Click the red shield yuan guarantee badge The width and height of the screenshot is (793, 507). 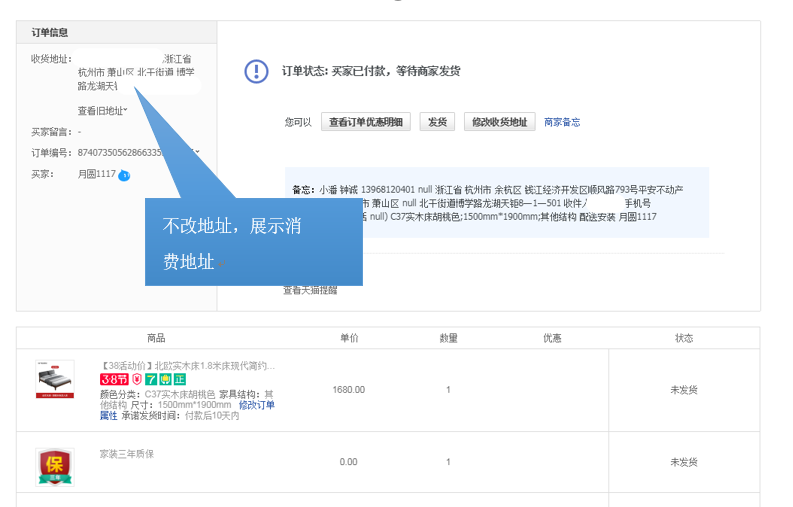pos(137,379)
